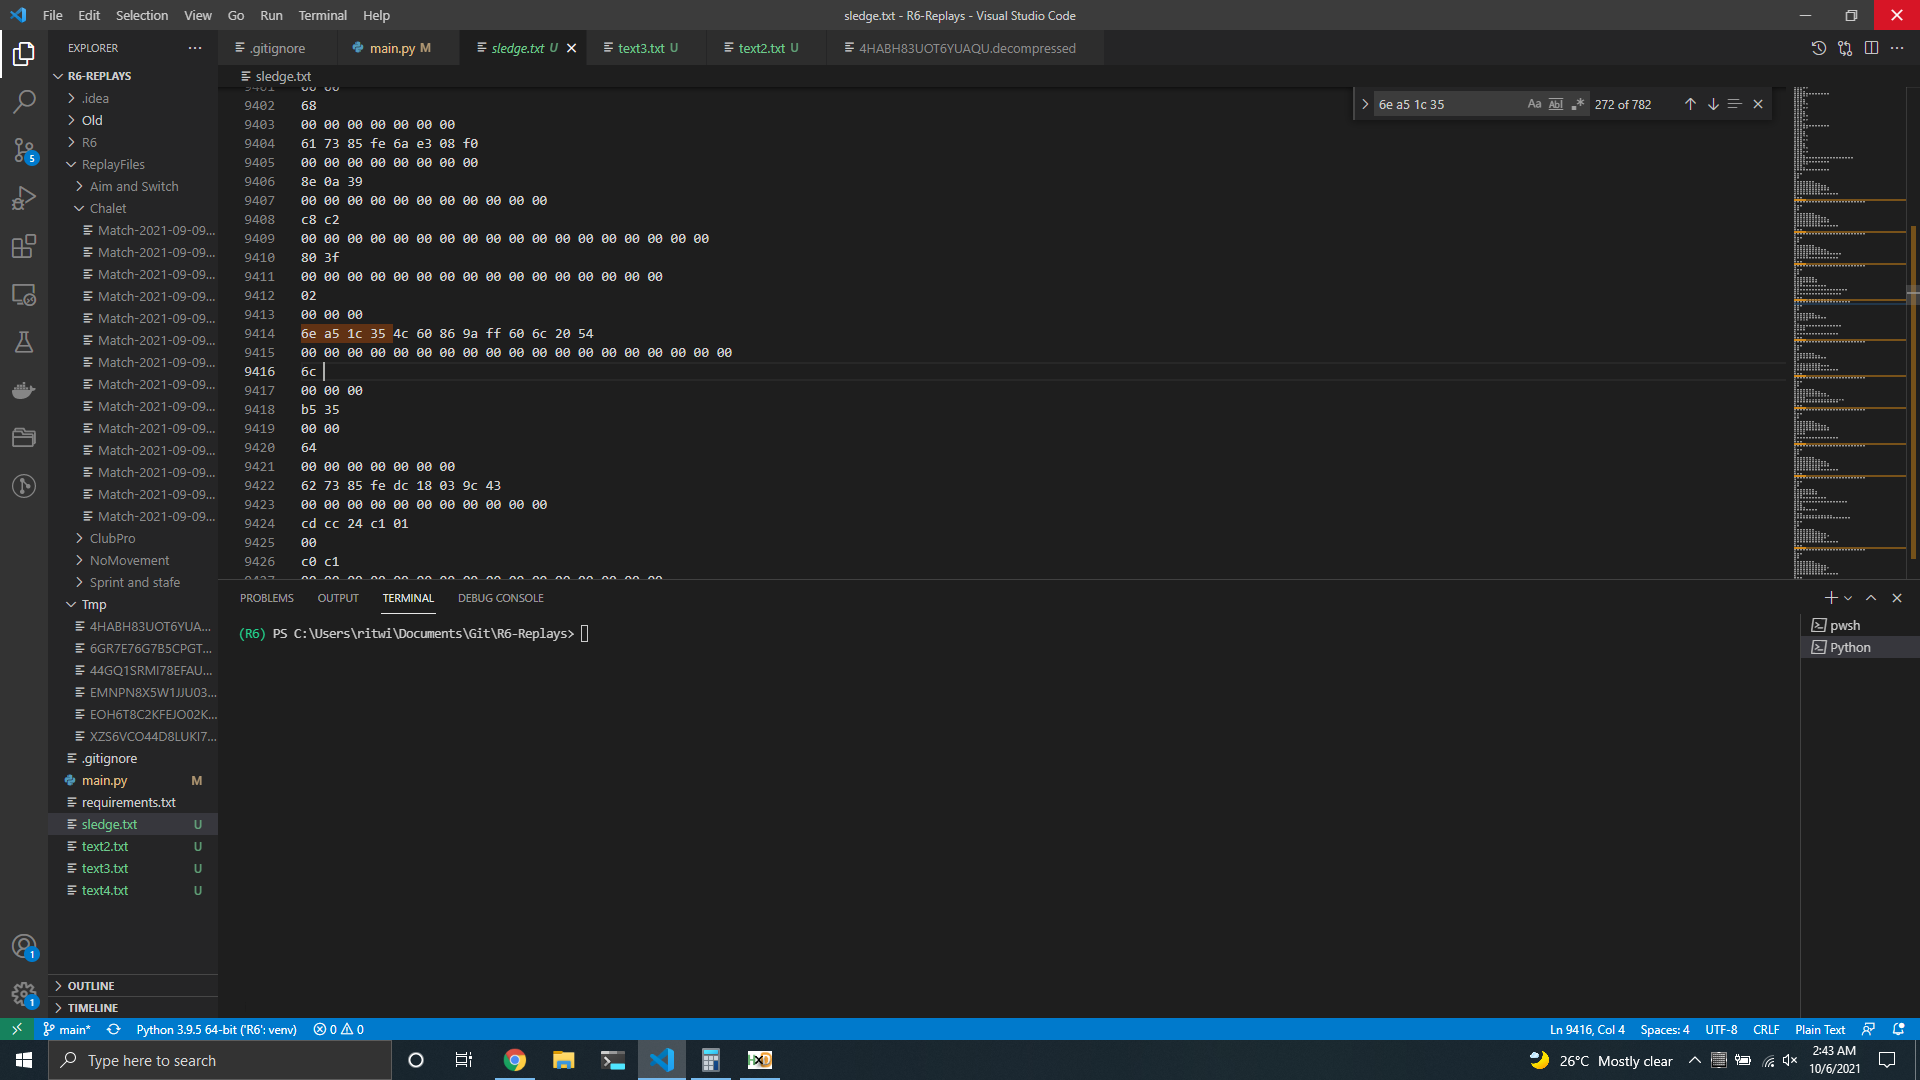Click the CRLF line ending status item

(x=1765, y=1029)
